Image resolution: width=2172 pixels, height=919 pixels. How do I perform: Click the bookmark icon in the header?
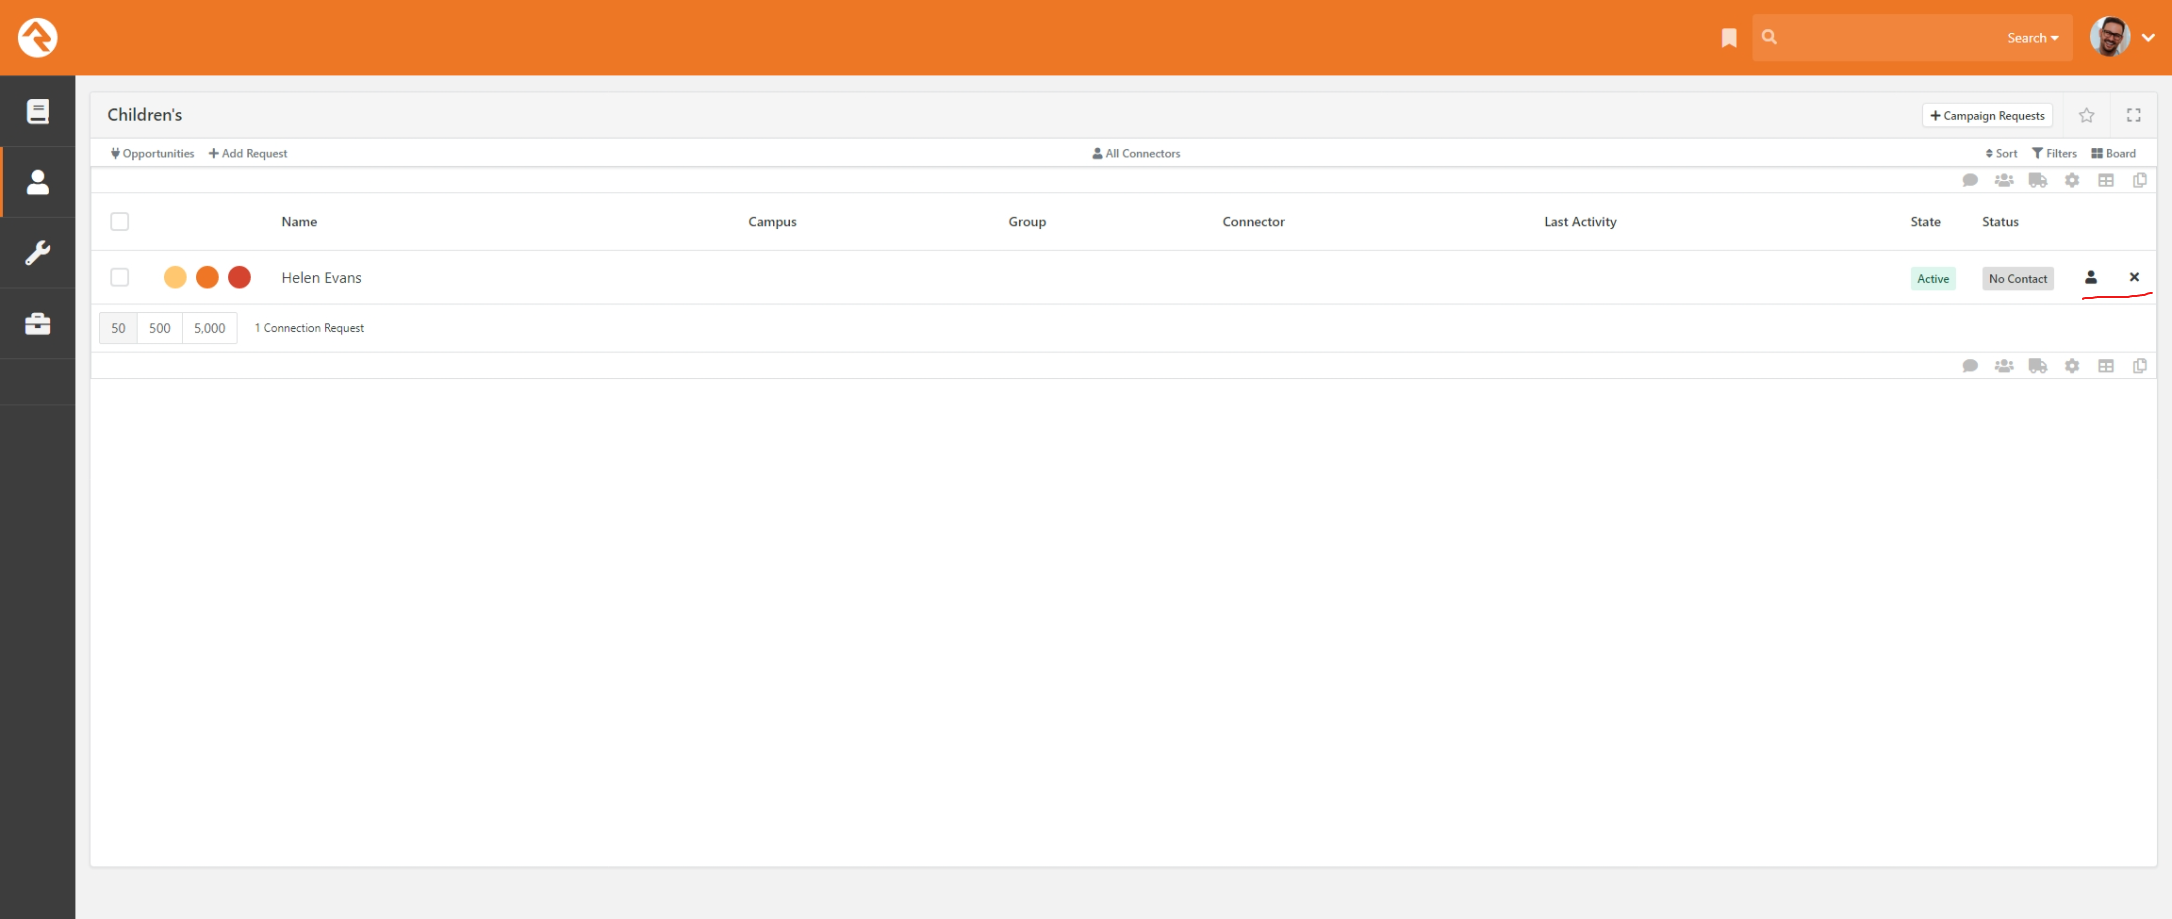tap(1728, 37)
